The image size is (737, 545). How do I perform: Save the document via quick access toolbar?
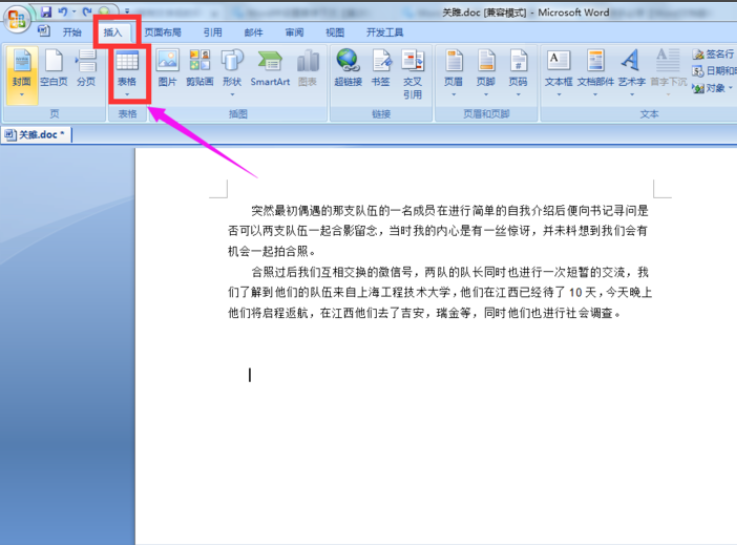[x=46, y=11]
